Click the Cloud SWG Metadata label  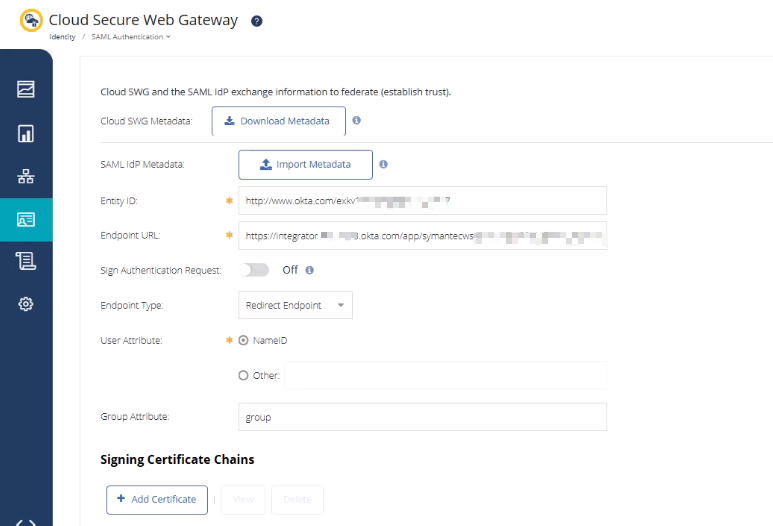coord(146,121)
